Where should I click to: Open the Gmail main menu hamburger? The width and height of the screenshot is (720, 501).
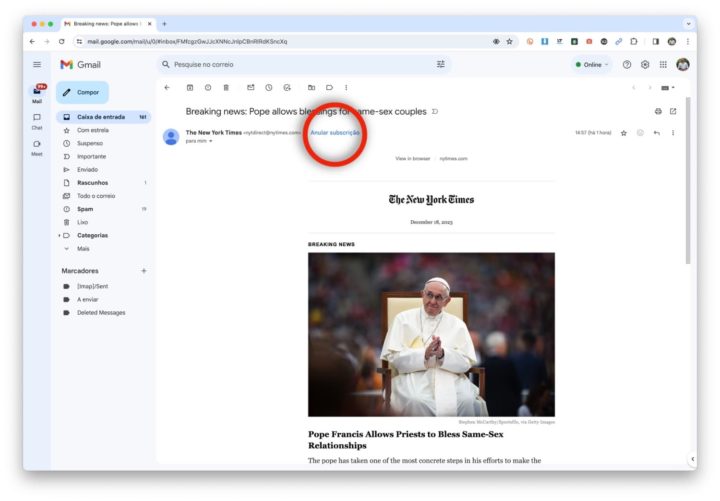click(x=37, y=65)
